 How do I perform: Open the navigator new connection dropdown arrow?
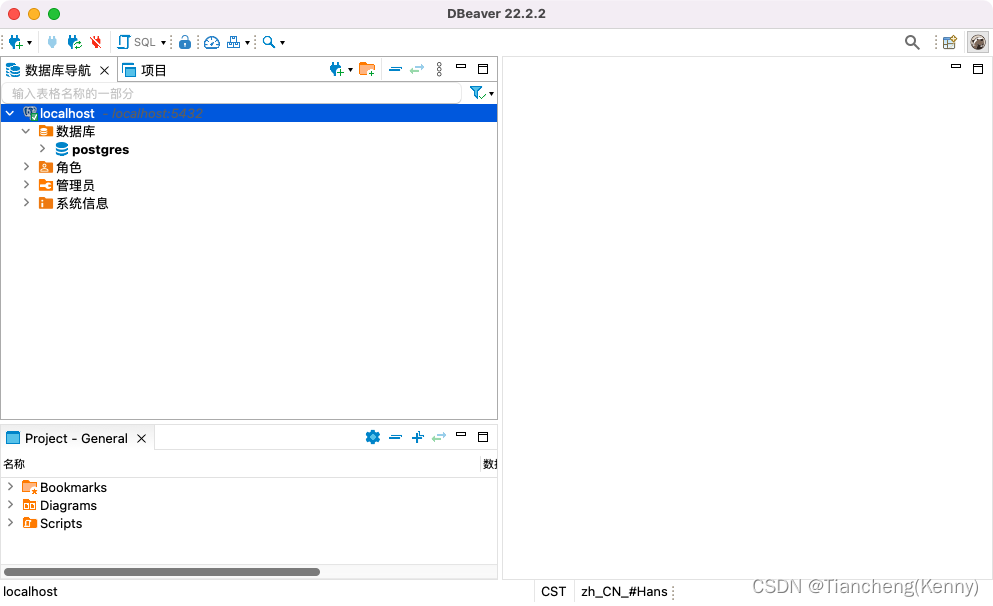pos(350,70)
